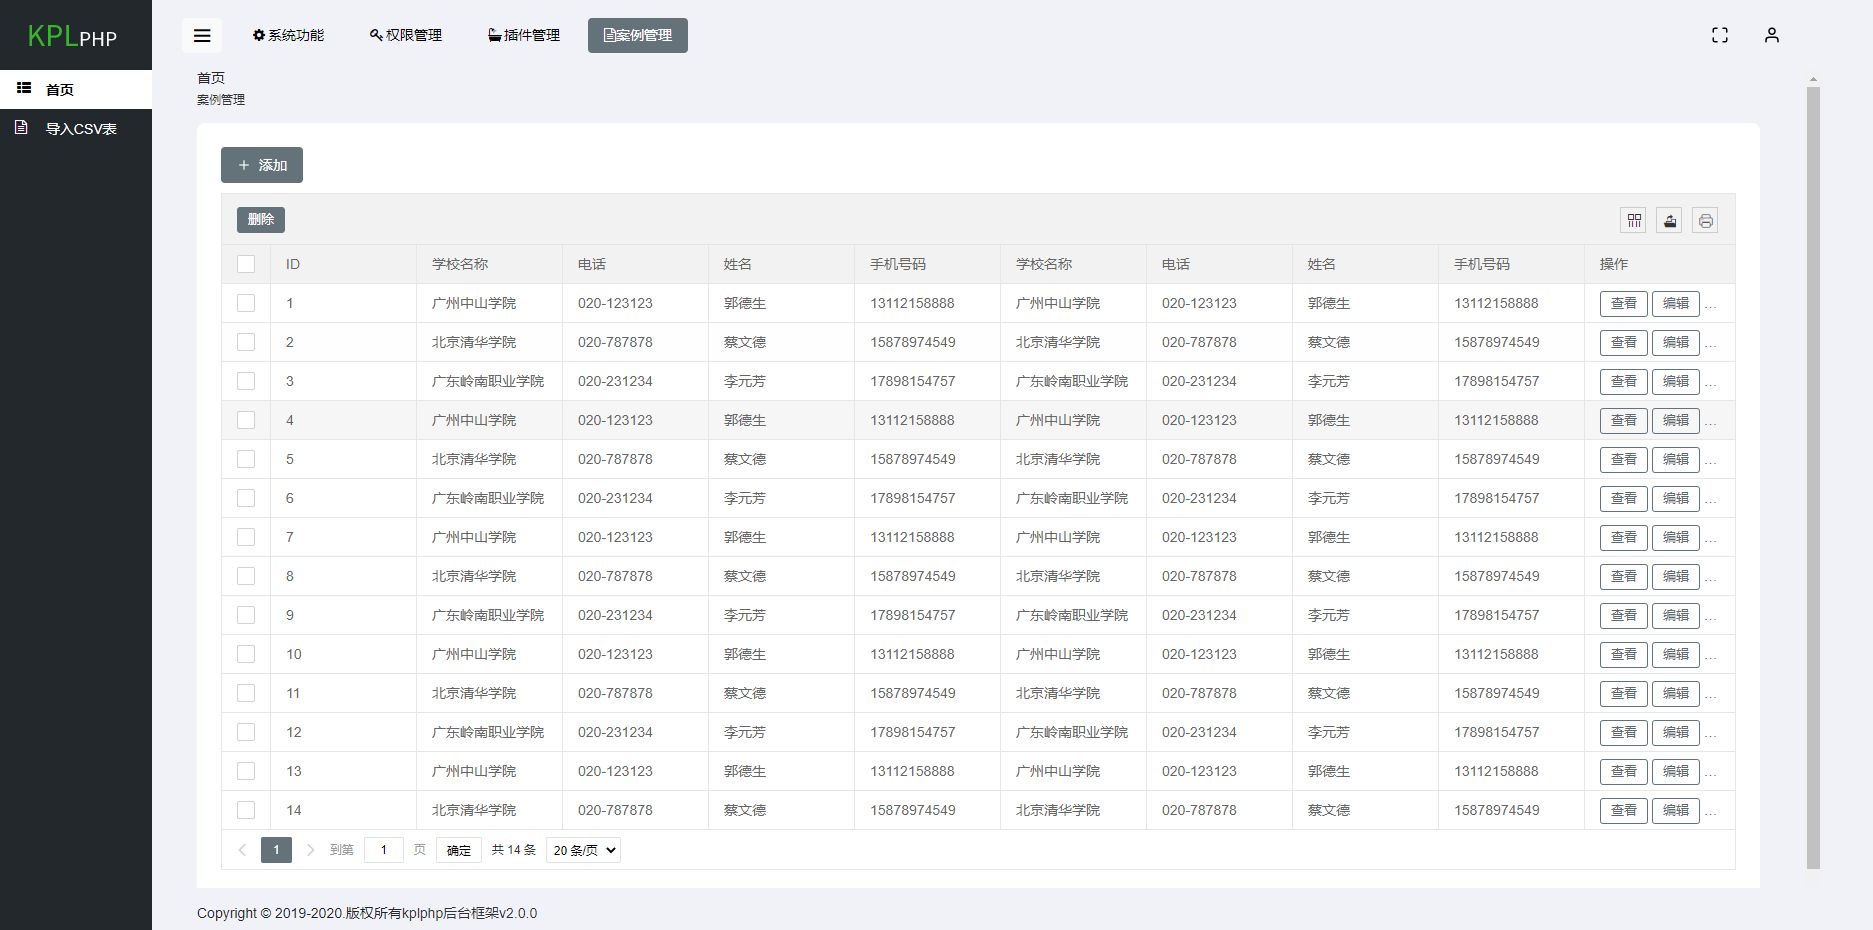Viewport: 1873px width, 930px height.
Task: Click the page scrollbar thumb on the right
Action: (x=1813, y=478)
